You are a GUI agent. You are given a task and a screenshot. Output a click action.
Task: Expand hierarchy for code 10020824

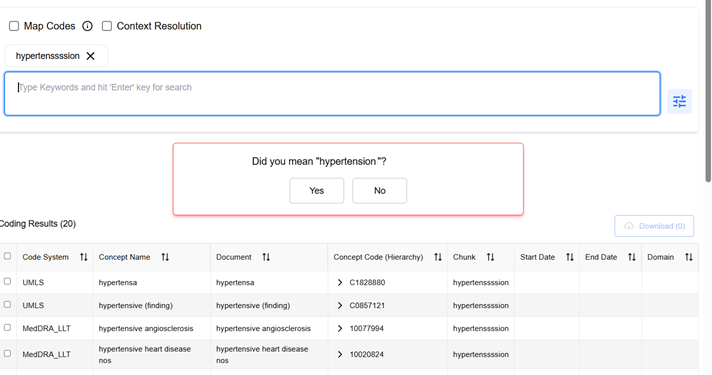[340, 355]
